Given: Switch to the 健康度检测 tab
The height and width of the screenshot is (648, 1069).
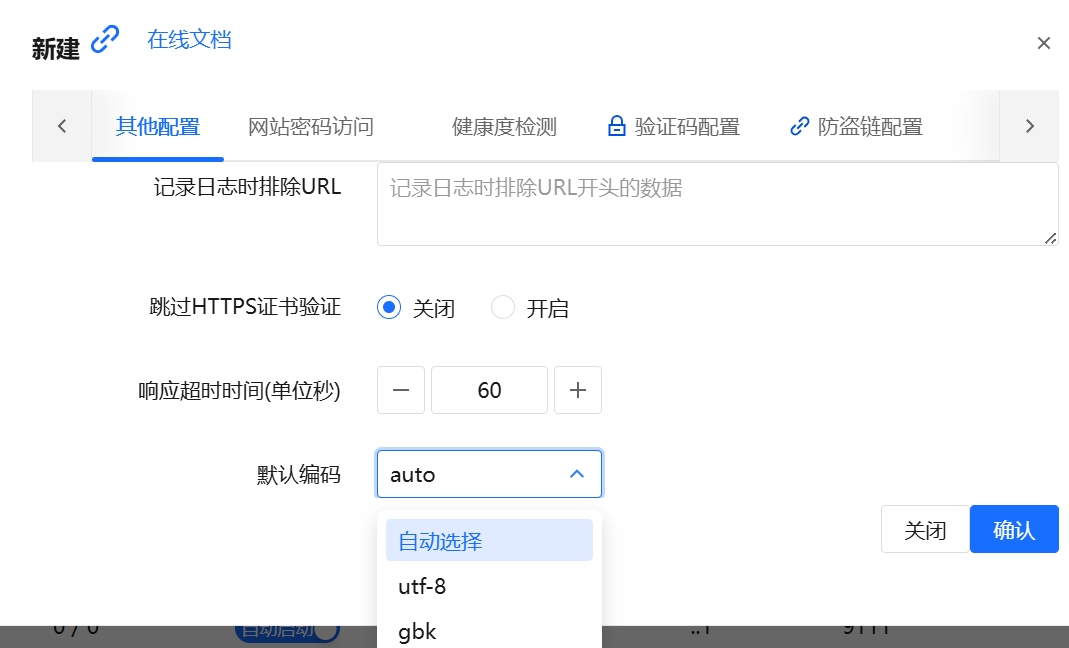Looking at the screenshot, I should click(504, 127).
